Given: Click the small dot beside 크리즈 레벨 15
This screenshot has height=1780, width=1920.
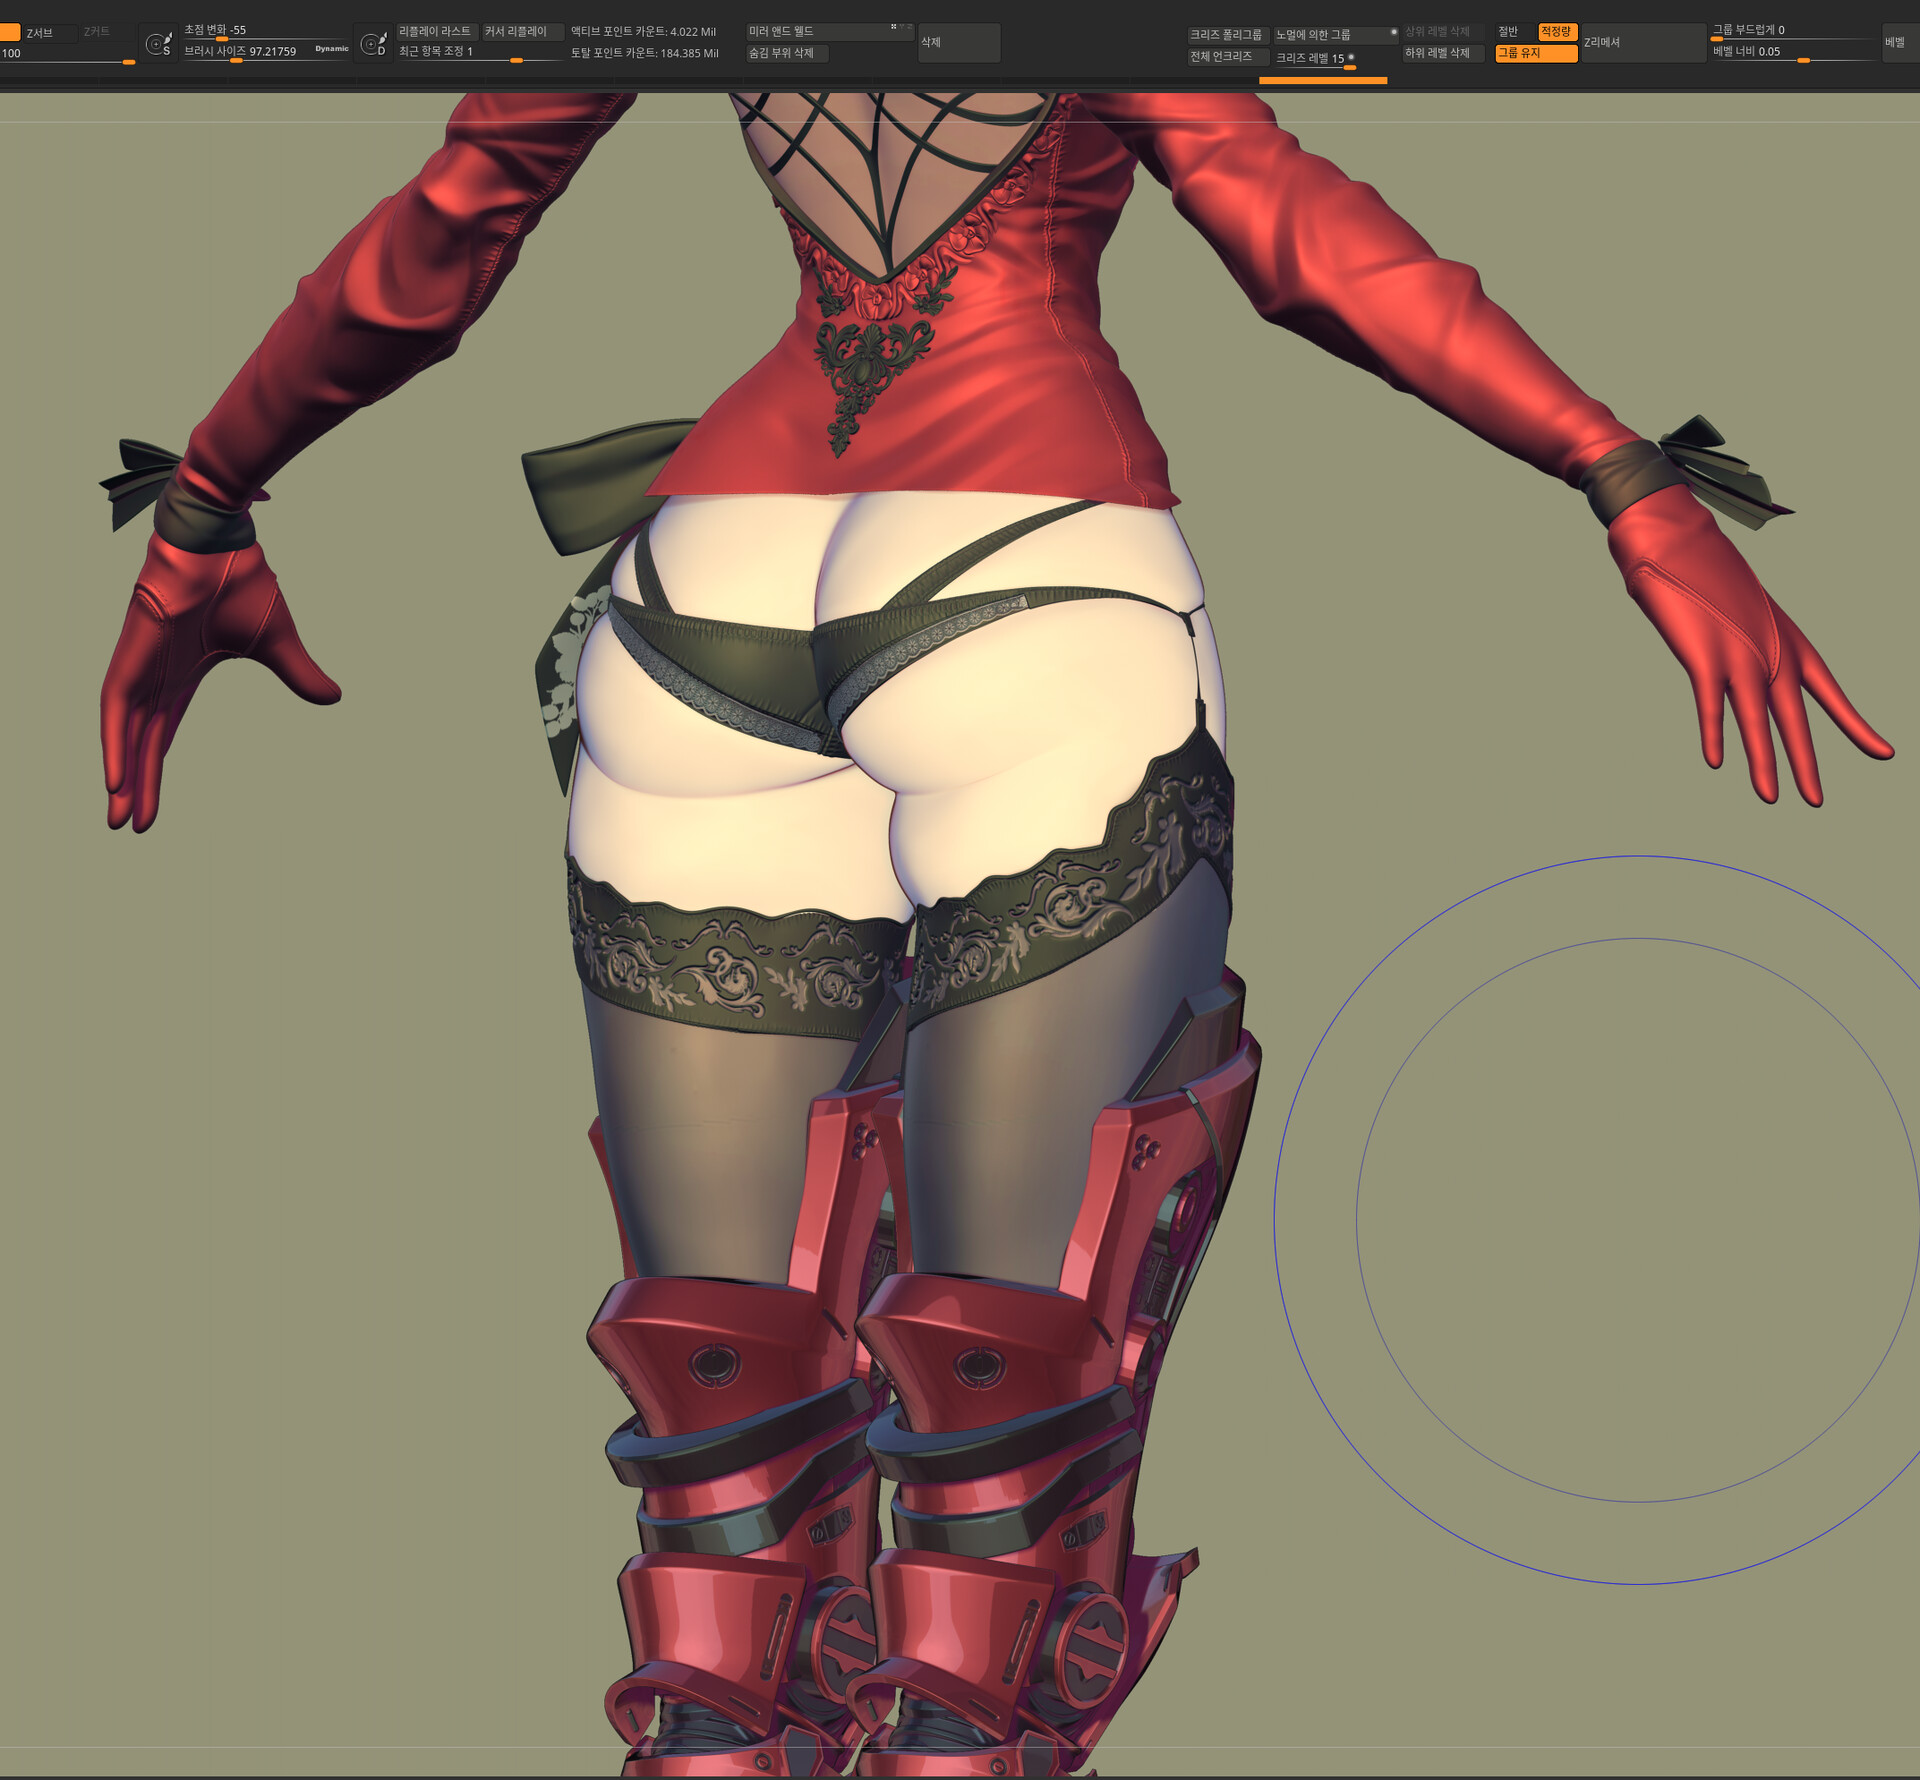Looking at the screenshot, I should (1351, 57).
